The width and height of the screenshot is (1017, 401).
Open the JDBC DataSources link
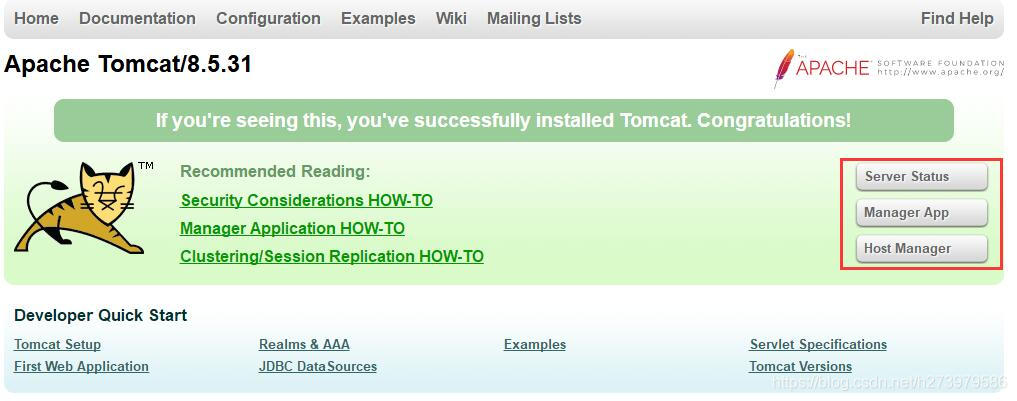pos(318,367)
